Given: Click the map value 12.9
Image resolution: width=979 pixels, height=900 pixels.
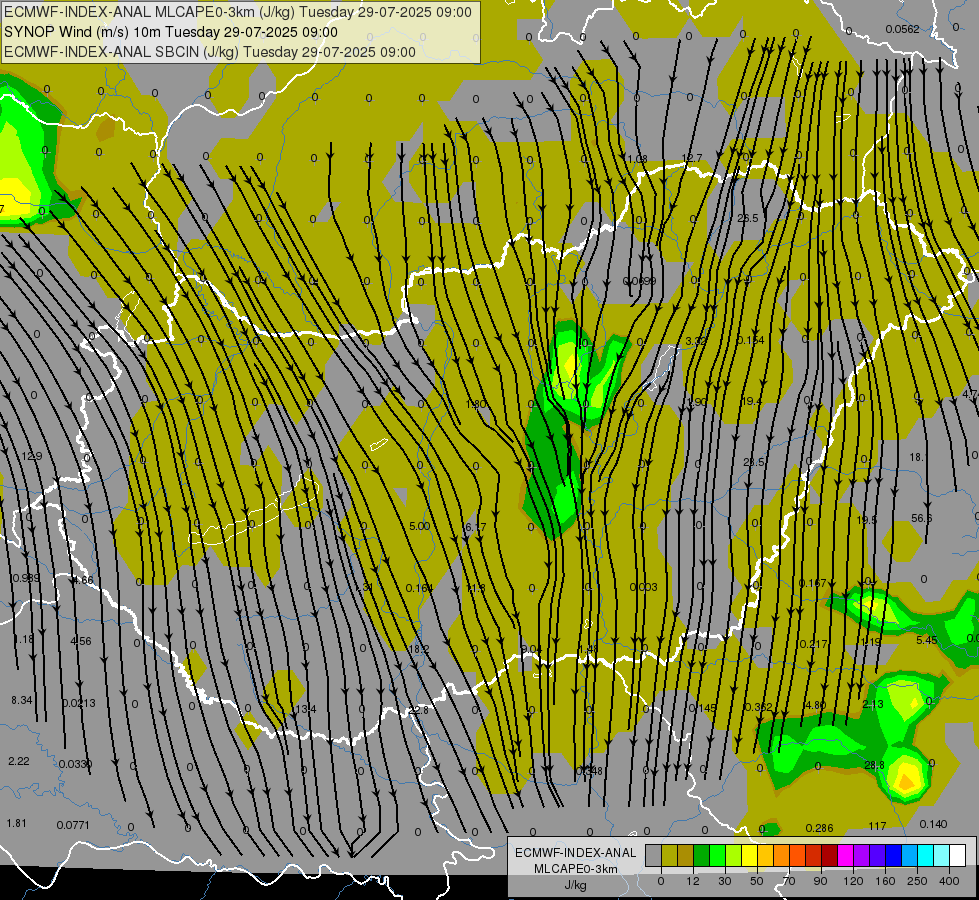Looking at the screenshot, I should point(31,457).
